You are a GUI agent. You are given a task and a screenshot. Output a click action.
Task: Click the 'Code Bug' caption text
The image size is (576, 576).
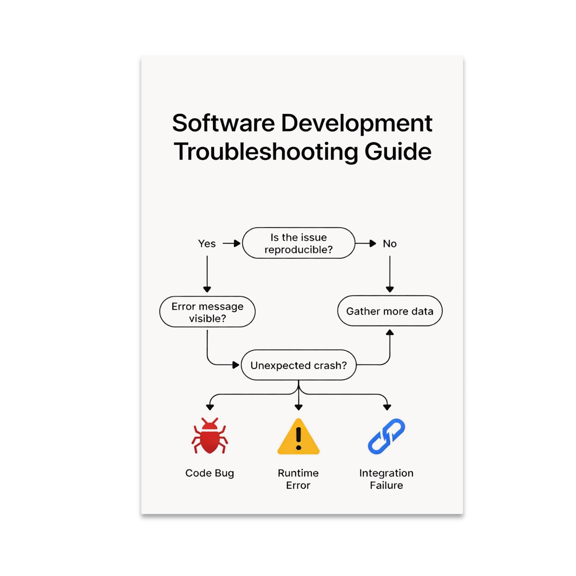[209, 473]
